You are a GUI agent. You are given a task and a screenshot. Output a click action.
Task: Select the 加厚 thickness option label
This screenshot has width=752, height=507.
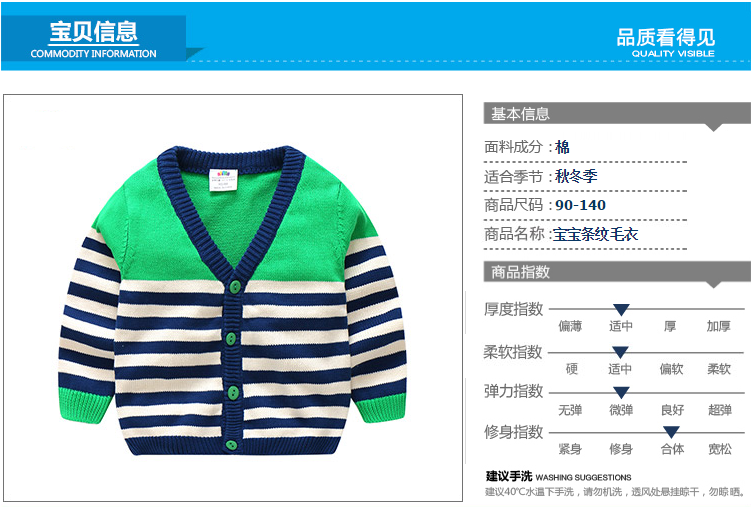tap(718, 326)
